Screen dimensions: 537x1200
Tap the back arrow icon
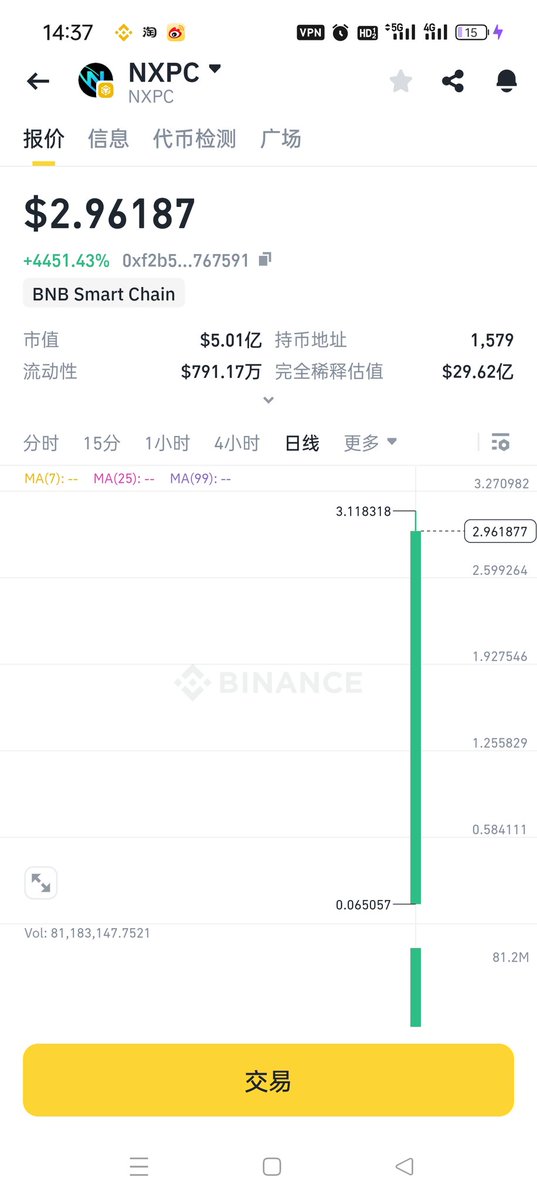click(x=38, y=81)
